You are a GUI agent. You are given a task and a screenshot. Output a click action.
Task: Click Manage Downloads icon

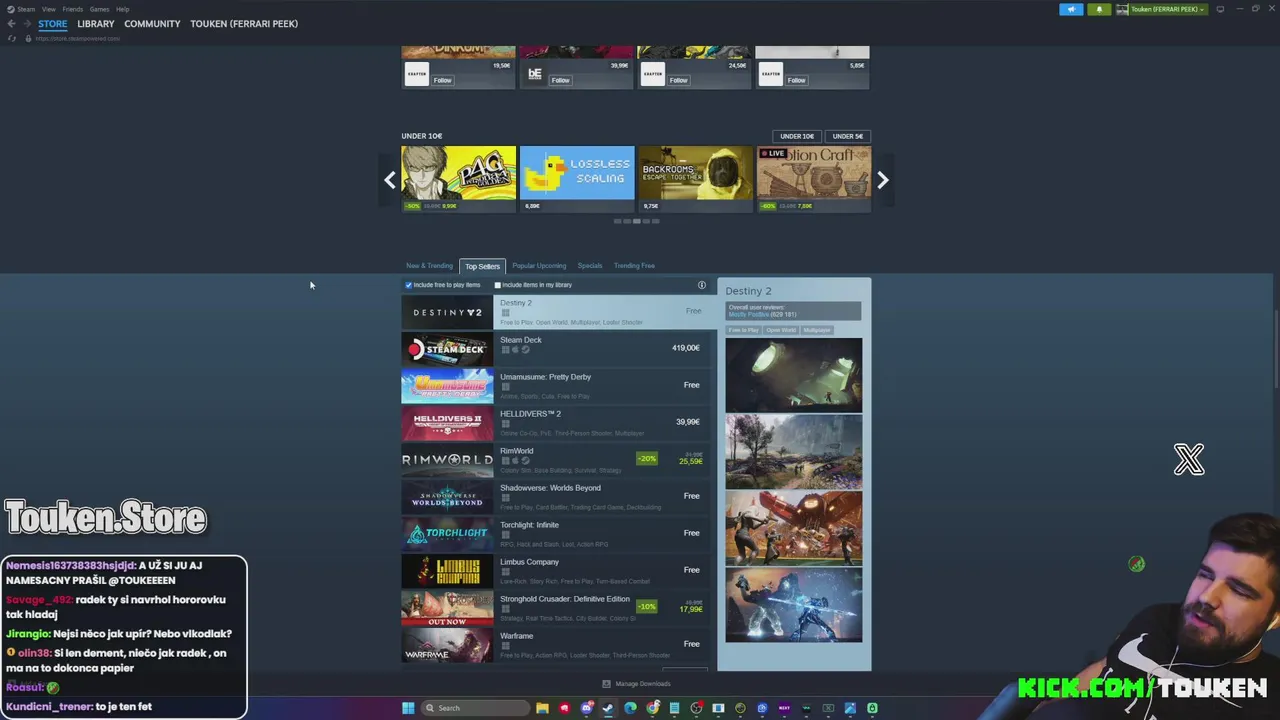pyautogui.click(x=606, y=684)
